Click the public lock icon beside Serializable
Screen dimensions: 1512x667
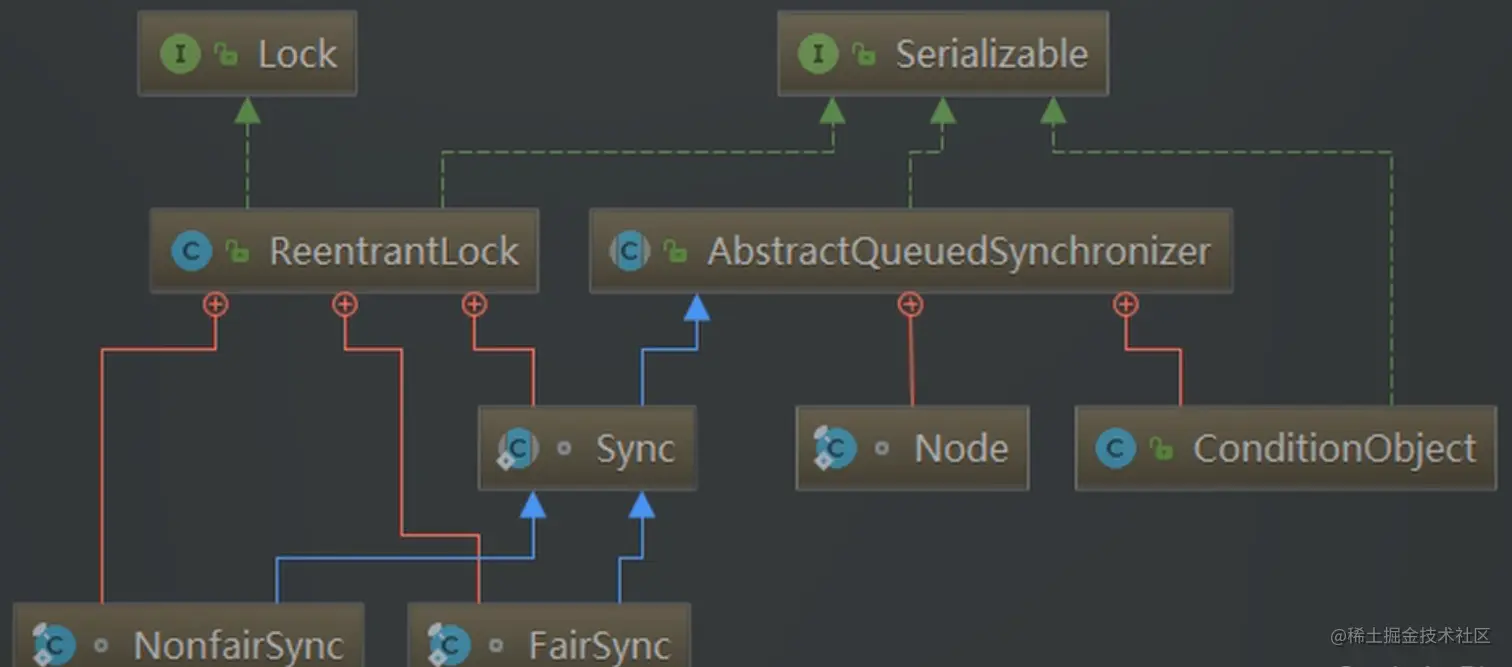coord(864,55)
